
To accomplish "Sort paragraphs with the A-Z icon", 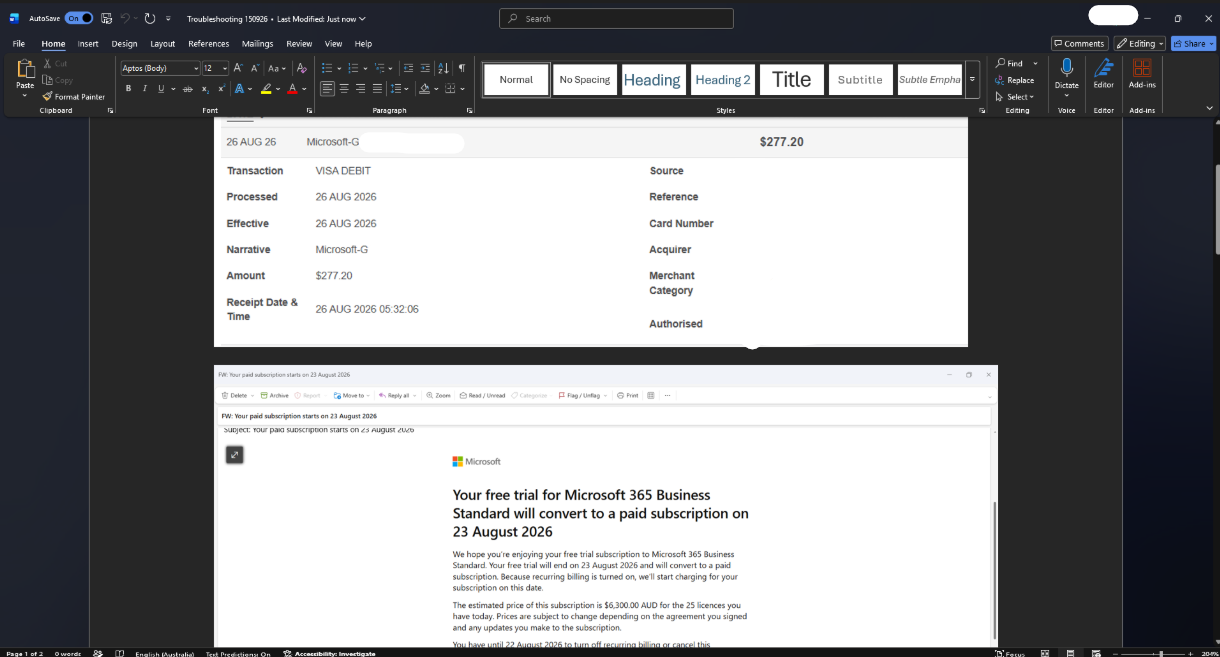I will (x=444, y=68).
